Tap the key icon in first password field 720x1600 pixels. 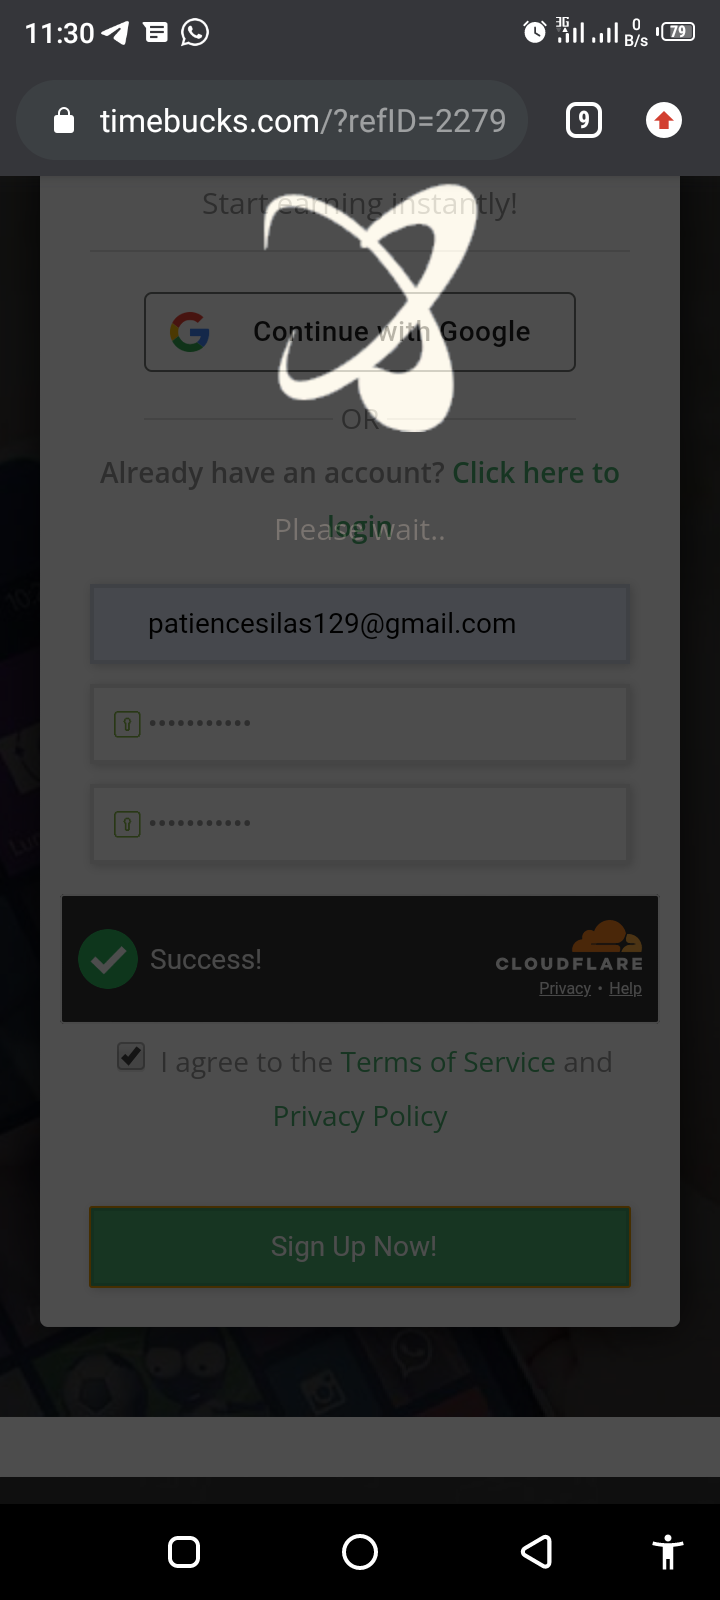tap(127, 724)
